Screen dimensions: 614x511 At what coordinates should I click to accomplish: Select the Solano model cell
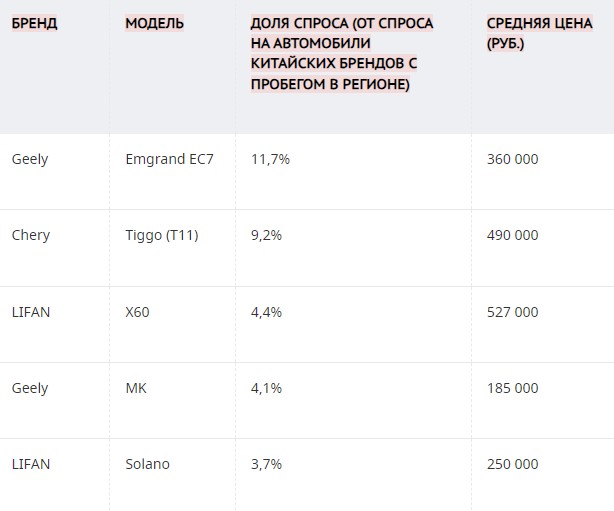point(147,464)
